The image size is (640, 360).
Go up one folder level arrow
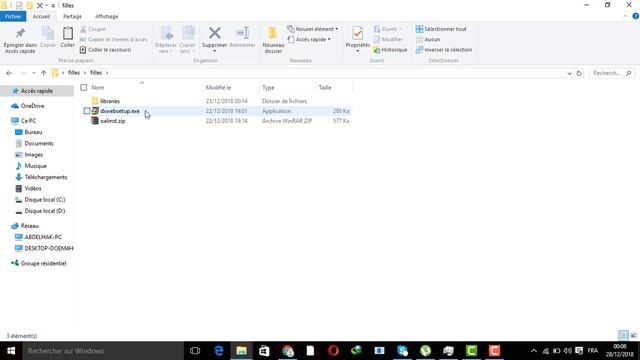pos(43,73)
